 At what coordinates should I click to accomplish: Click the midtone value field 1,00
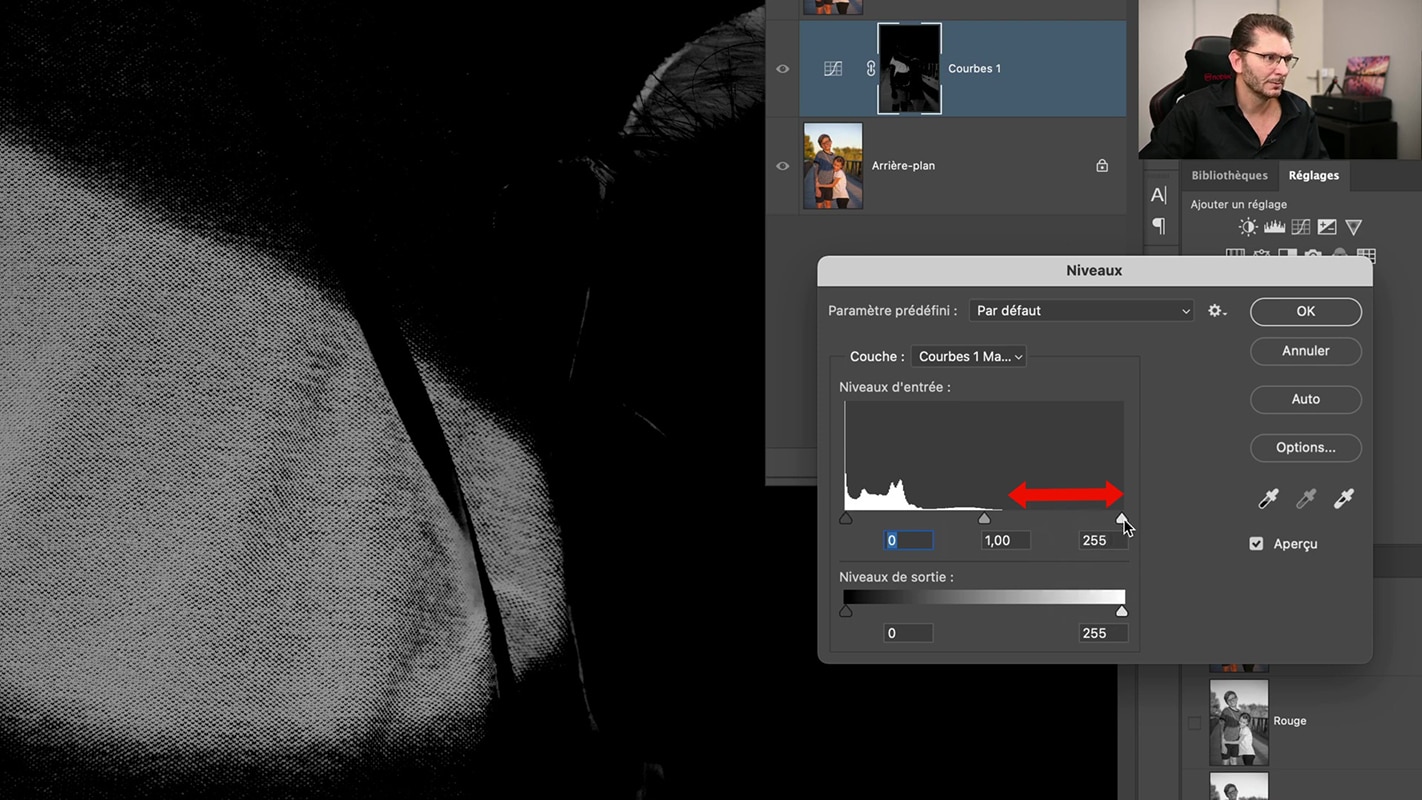click(x=1006, y=540)
